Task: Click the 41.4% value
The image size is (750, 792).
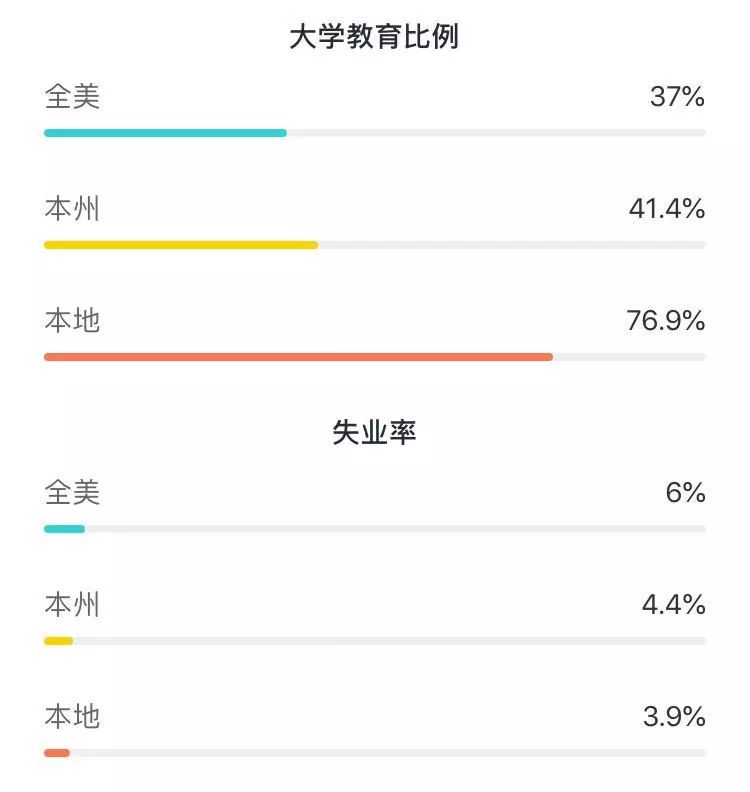Action: click(667, 209)
